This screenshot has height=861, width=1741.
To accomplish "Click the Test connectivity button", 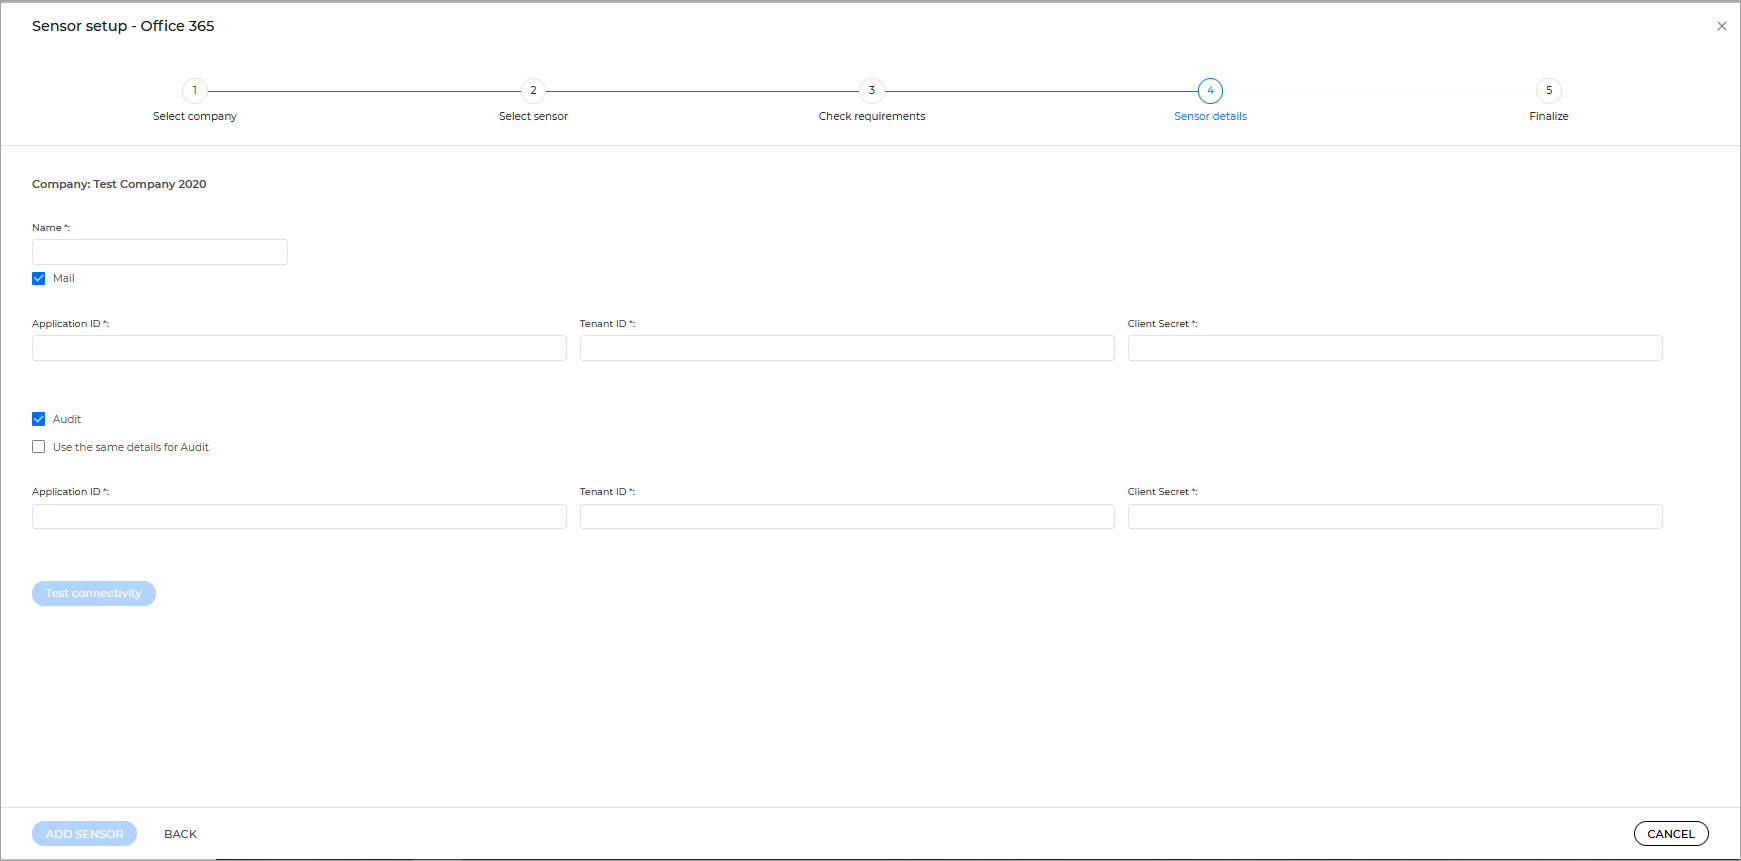I will click(x=94, y=593).
